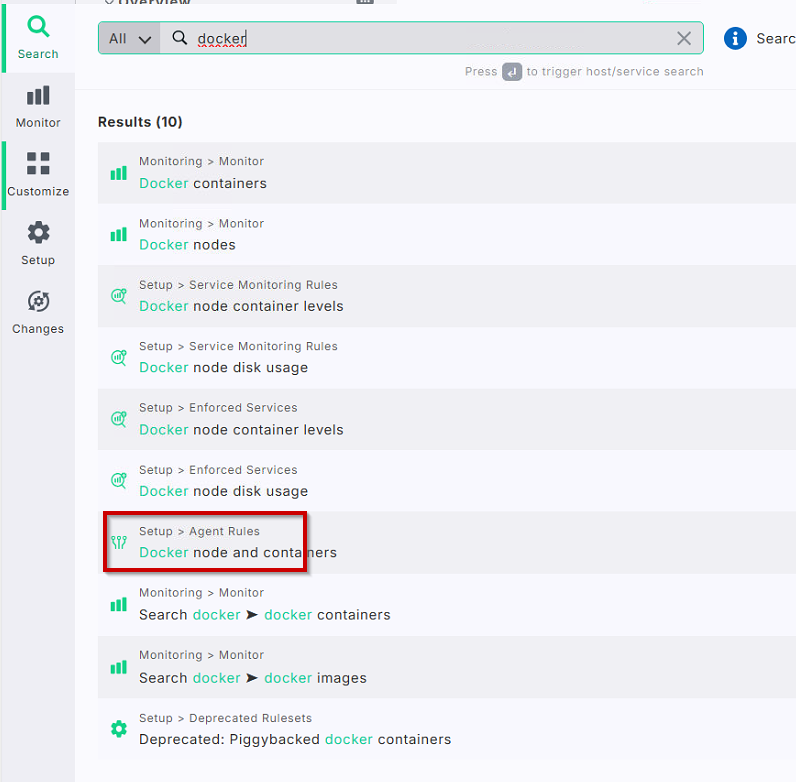Open Service Monitoring Rules Docker node disk usage

click(223, 368)
